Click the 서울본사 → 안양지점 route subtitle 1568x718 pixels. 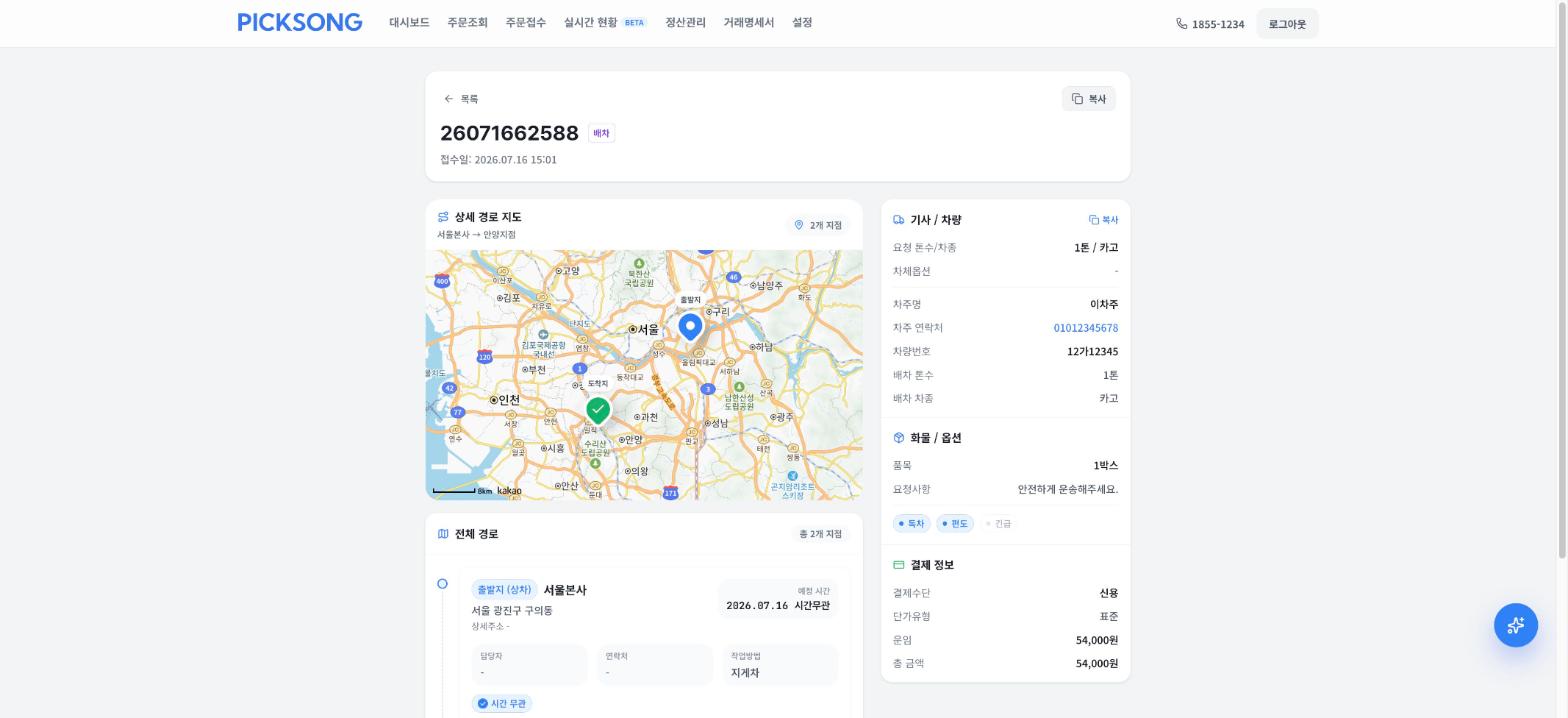point(476,235)
